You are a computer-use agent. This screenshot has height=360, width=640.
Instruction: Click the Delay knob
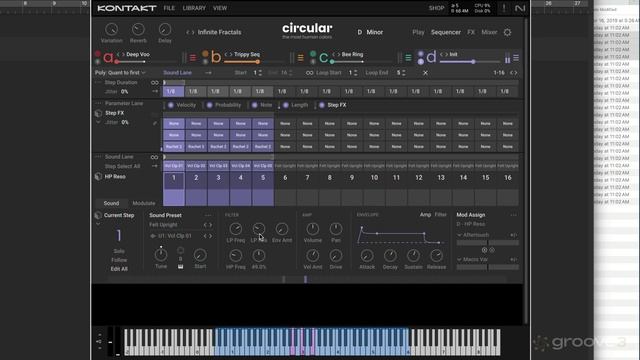(165, 29)
